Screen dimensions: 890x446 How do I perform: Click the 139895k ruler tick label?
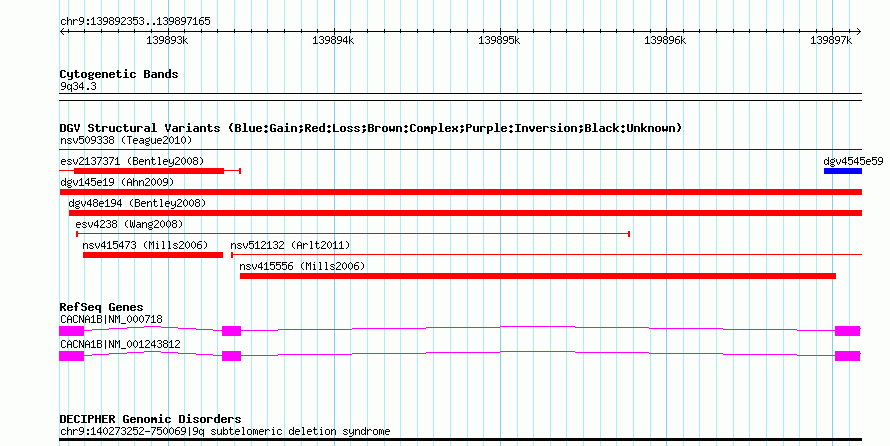[x=499, y=40]
